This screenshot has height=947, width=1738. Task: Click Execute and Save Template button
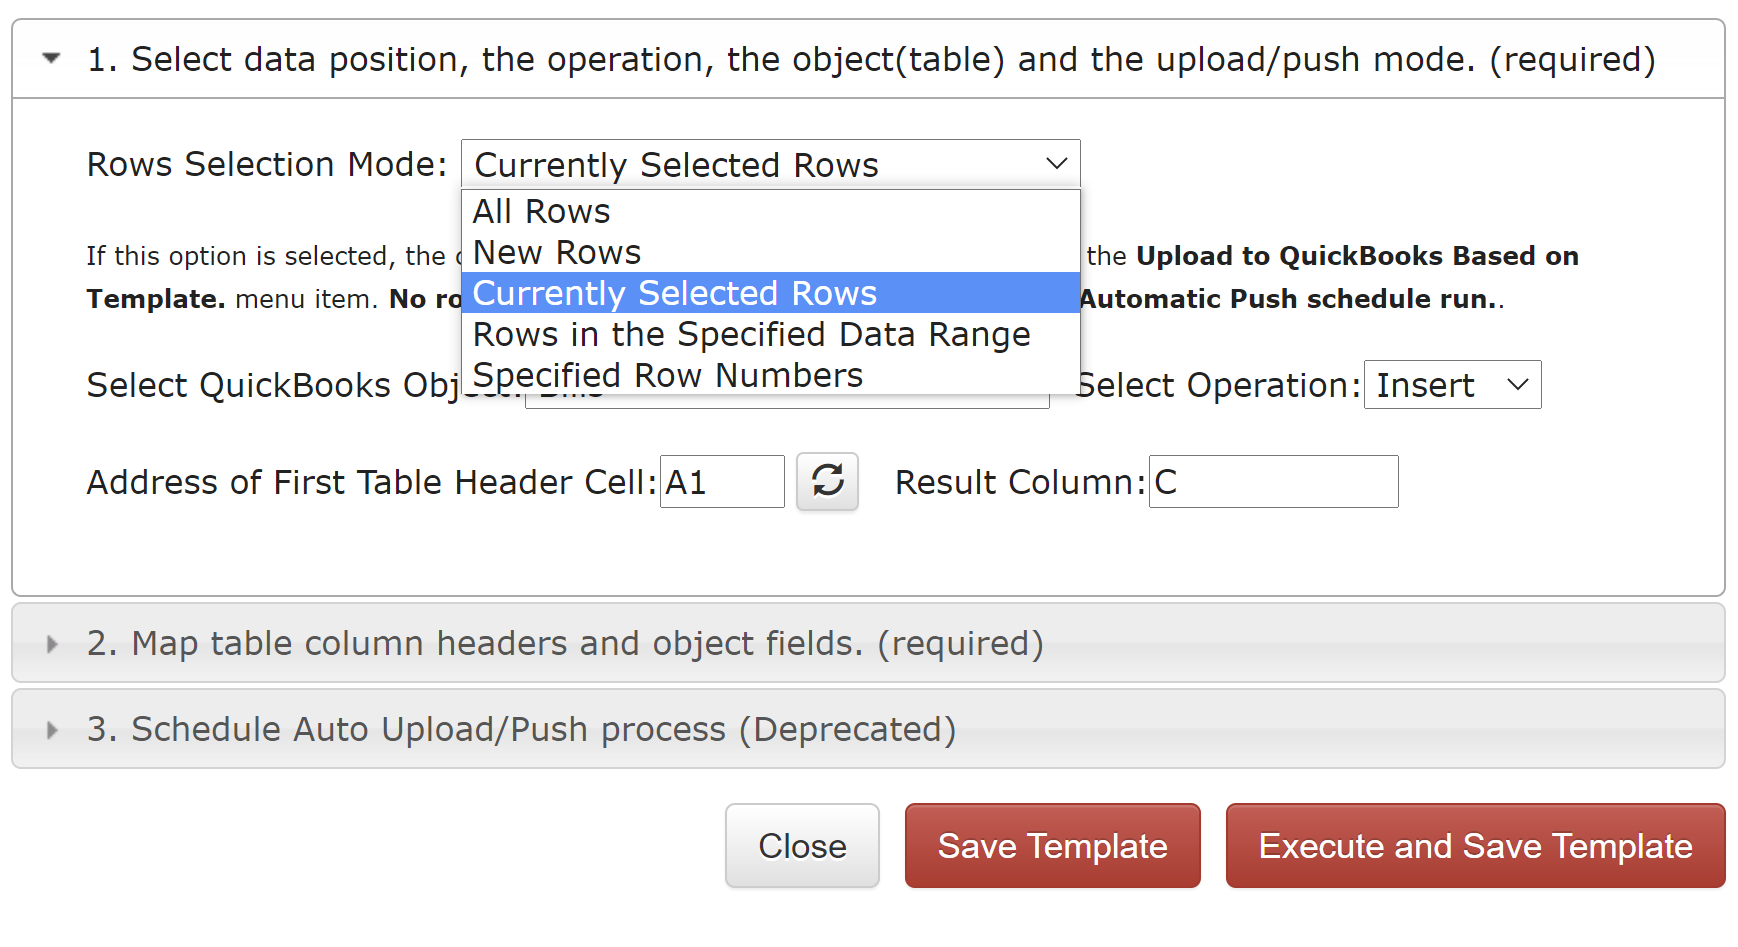click(1475, 846)
